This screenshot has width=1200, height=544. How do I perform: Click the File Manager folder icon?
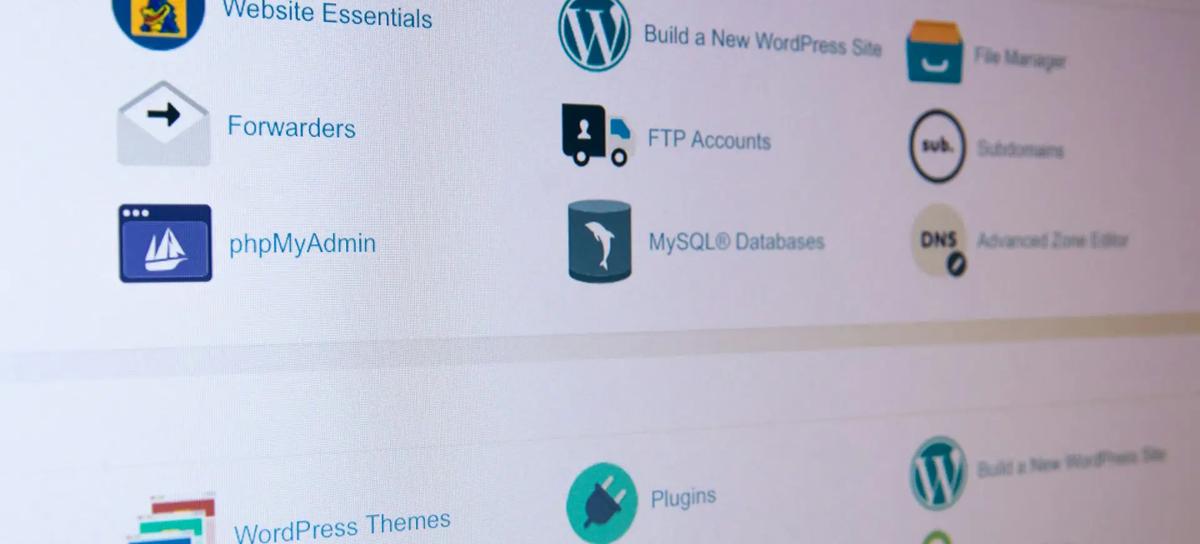[935, 52]
